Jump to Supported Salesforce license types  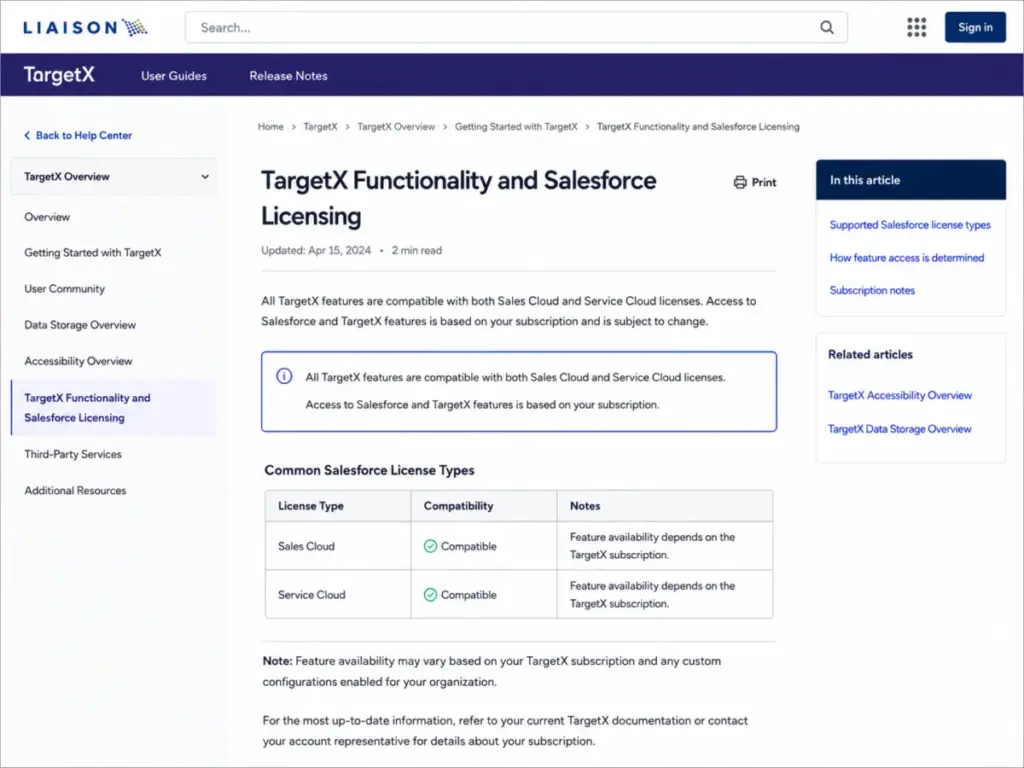910,225
